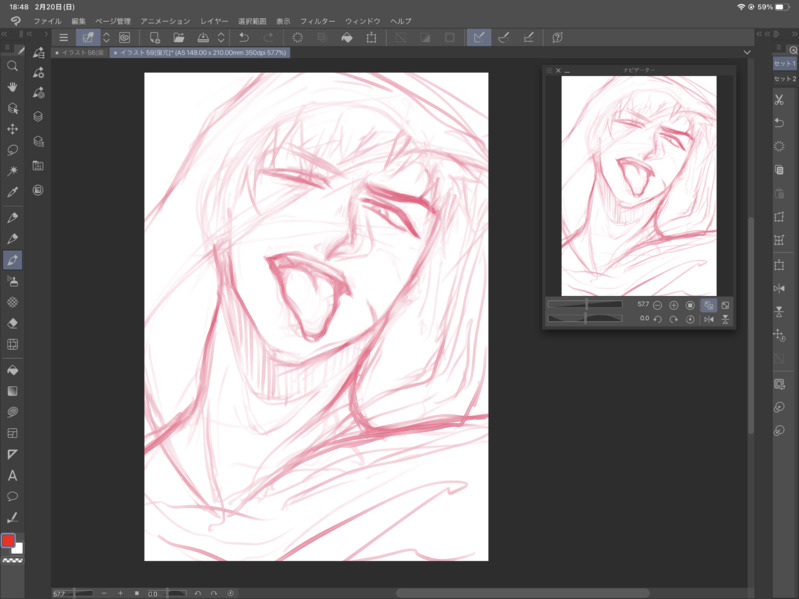The height and width of the screenshot is (599, 799).
Task: Select the Hand move-canvas tool
Action: coord(13,87)
